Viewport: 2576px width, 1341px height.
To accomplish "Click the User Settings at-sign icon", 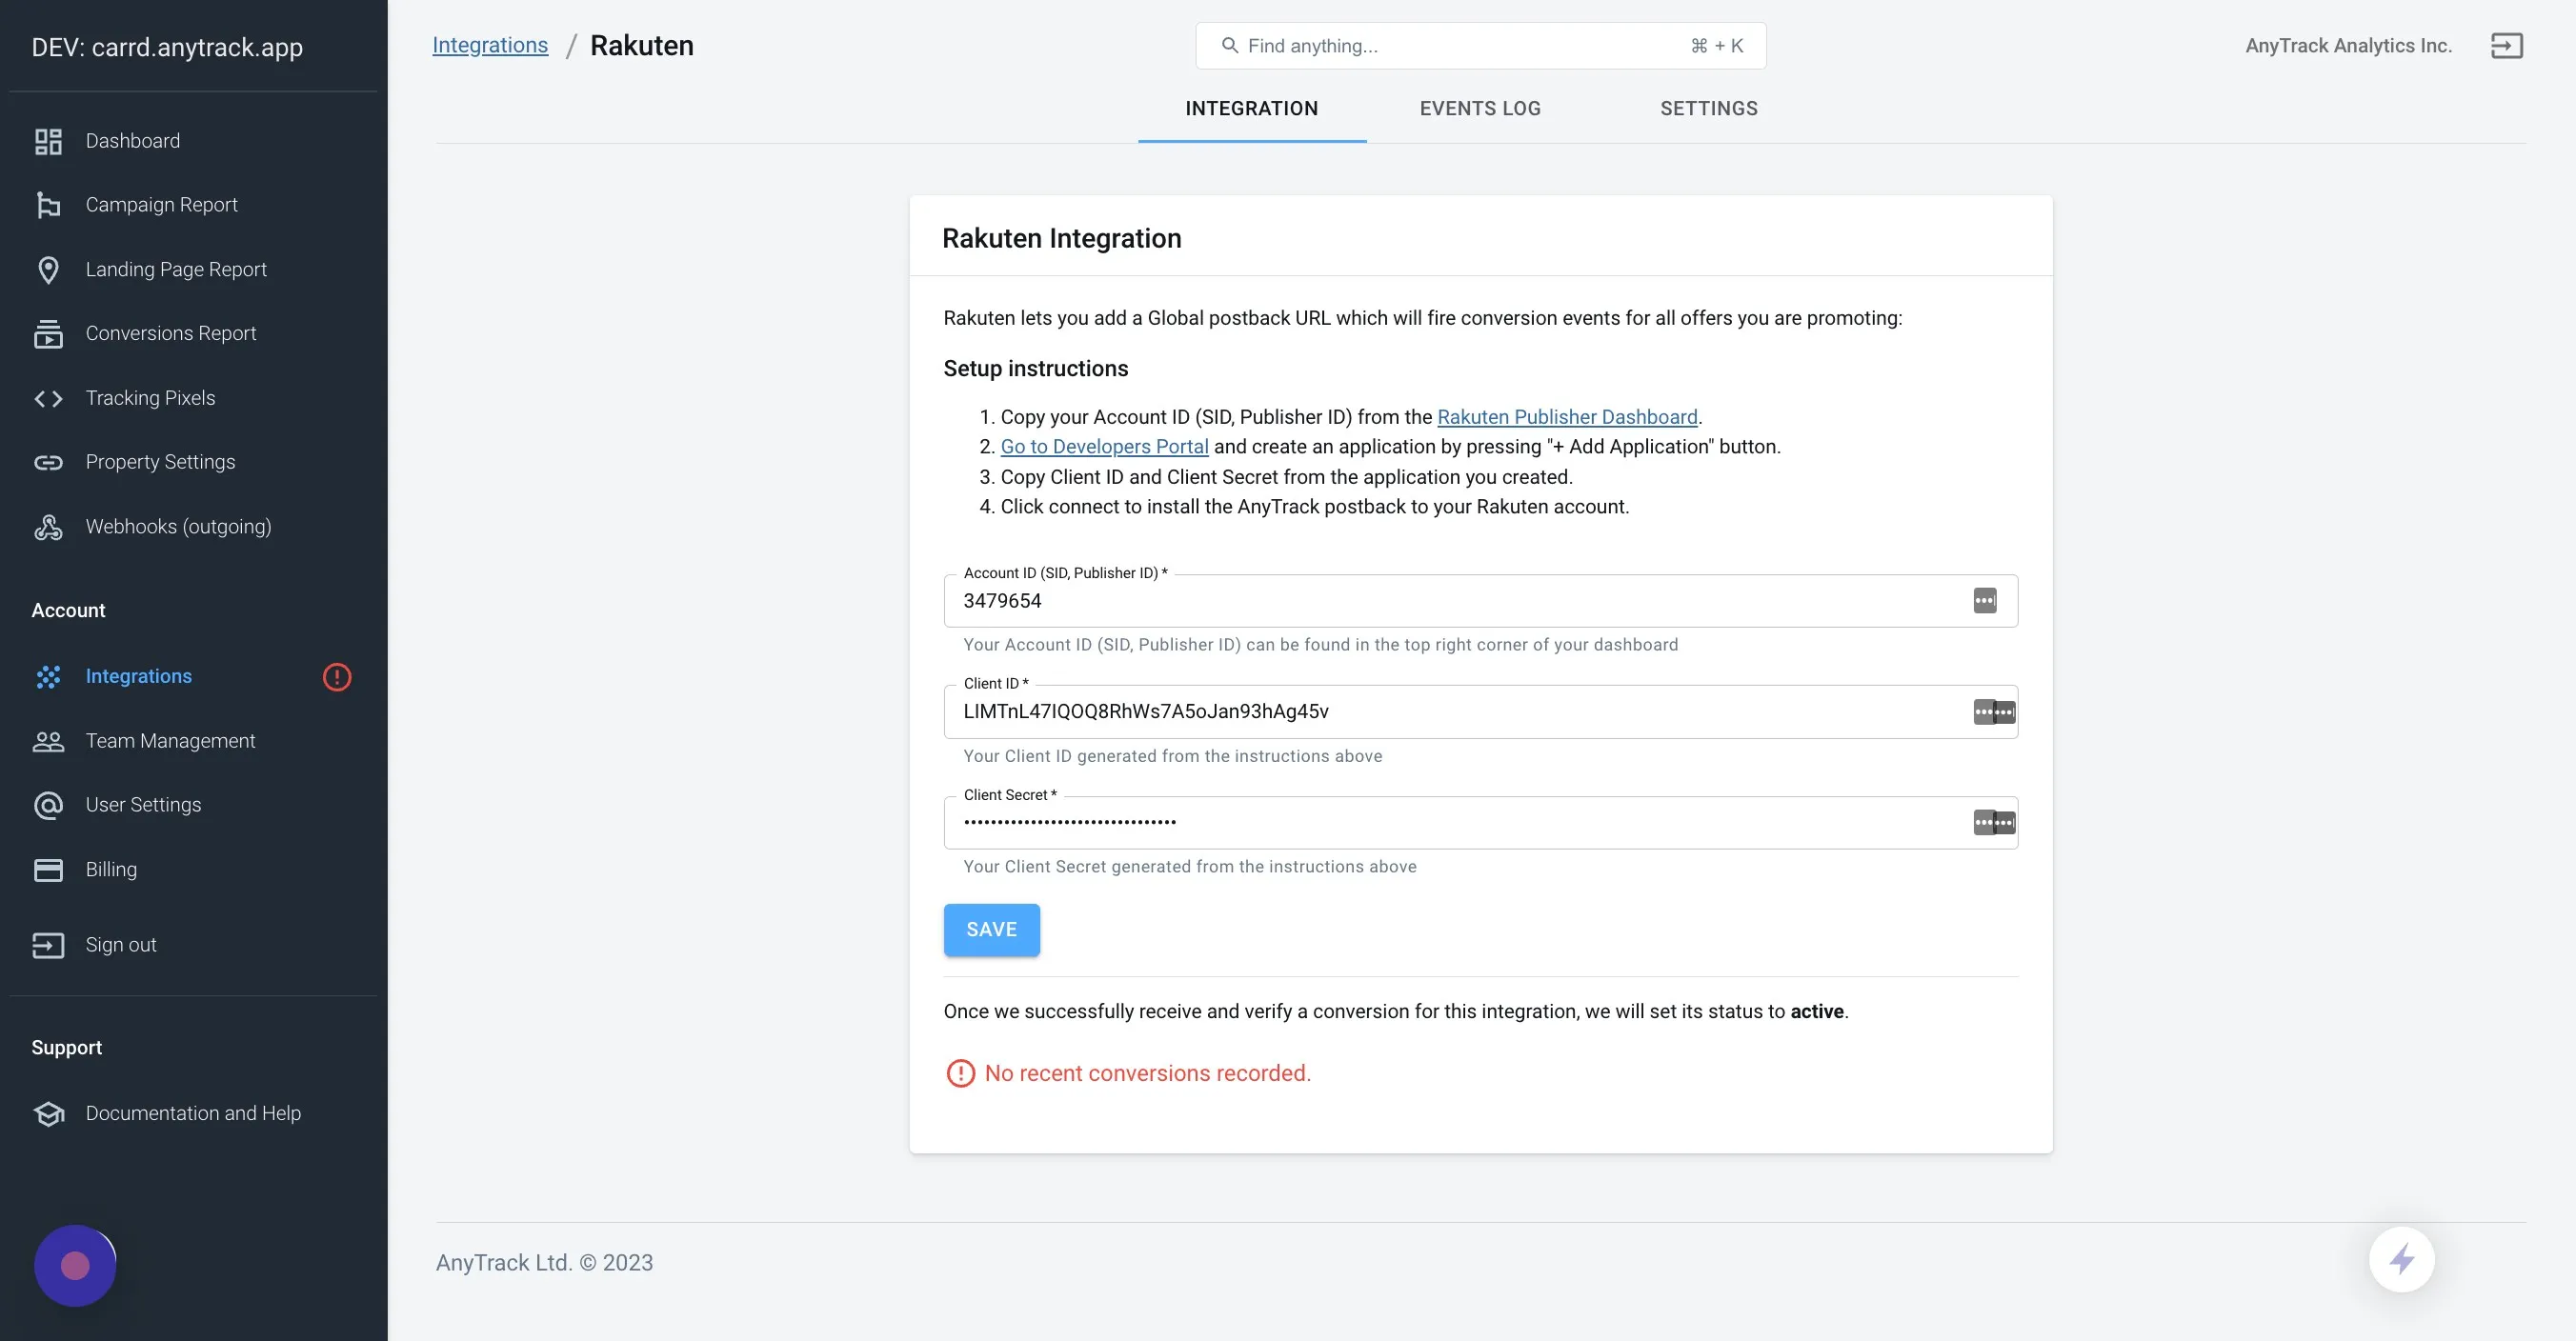I will [x=48, y=805].
